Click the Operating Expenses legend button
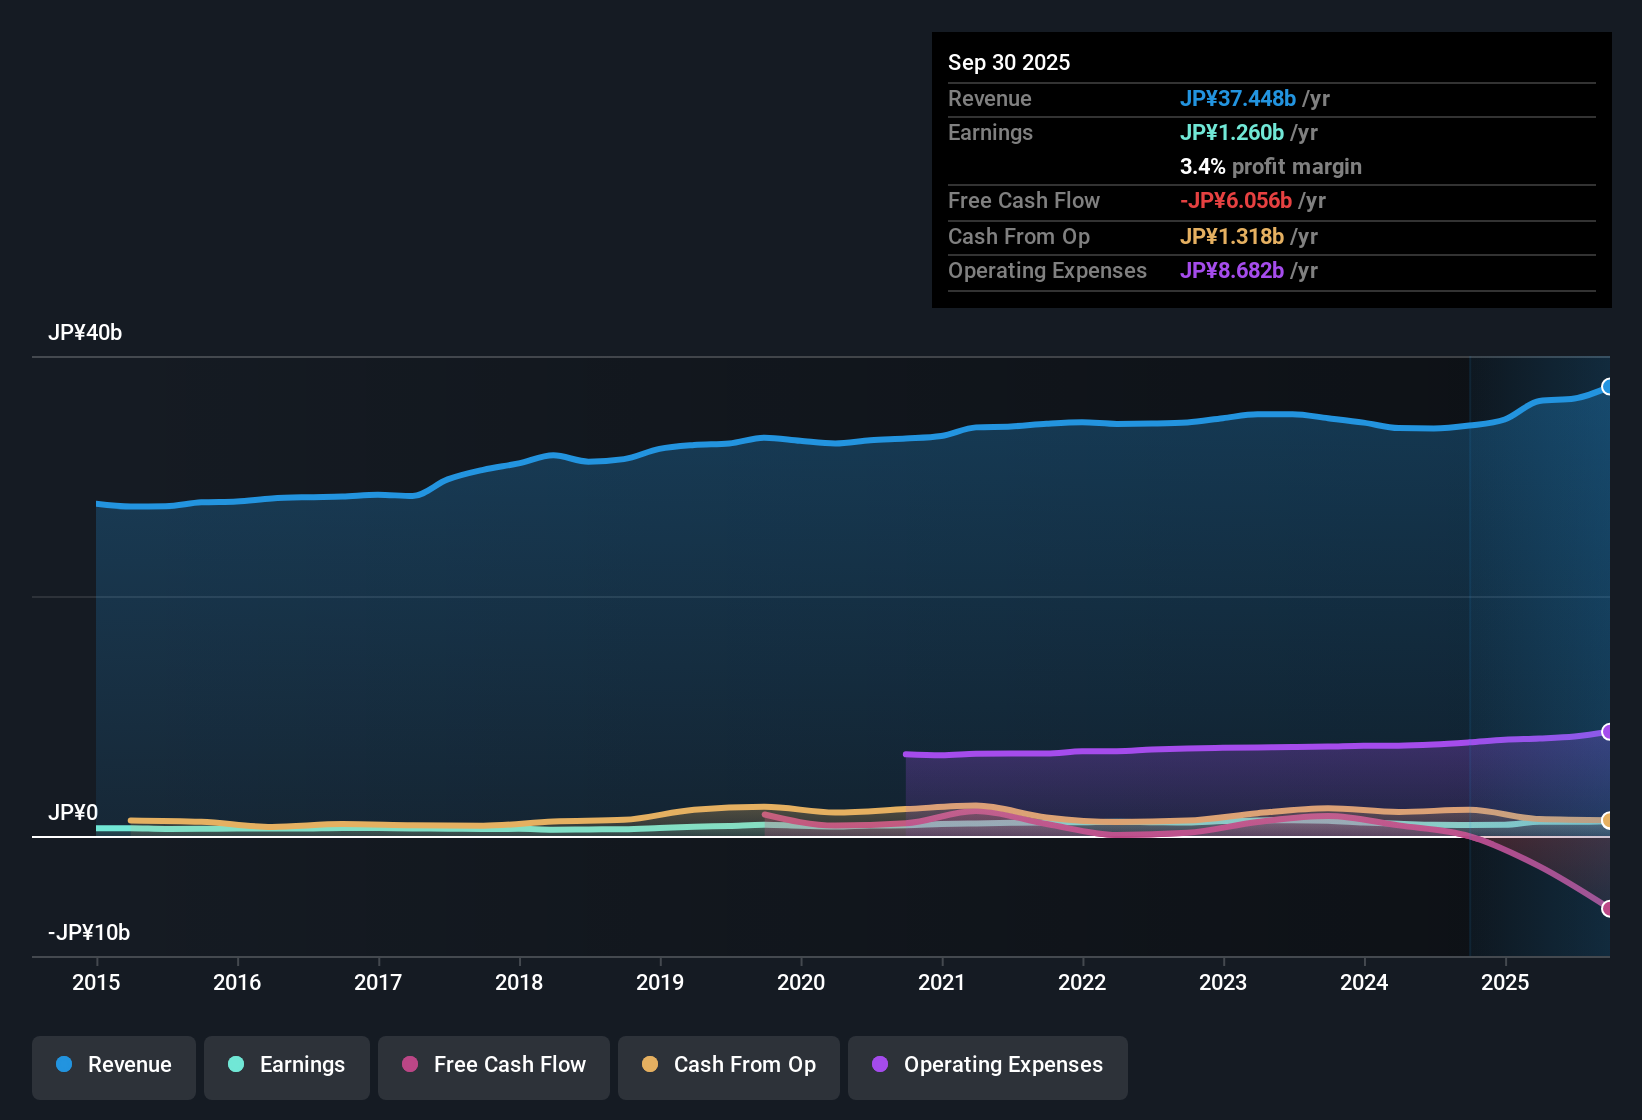Viewport: 1642px width, 1120px height. (x=987, y=1065)
